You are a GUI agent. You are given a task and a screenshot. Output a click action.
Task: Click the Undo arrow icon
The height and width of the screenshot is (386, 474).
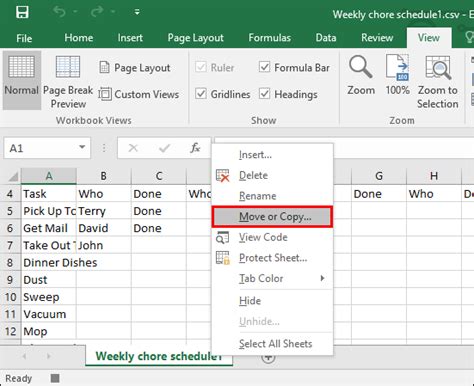[x=60, y=12]
